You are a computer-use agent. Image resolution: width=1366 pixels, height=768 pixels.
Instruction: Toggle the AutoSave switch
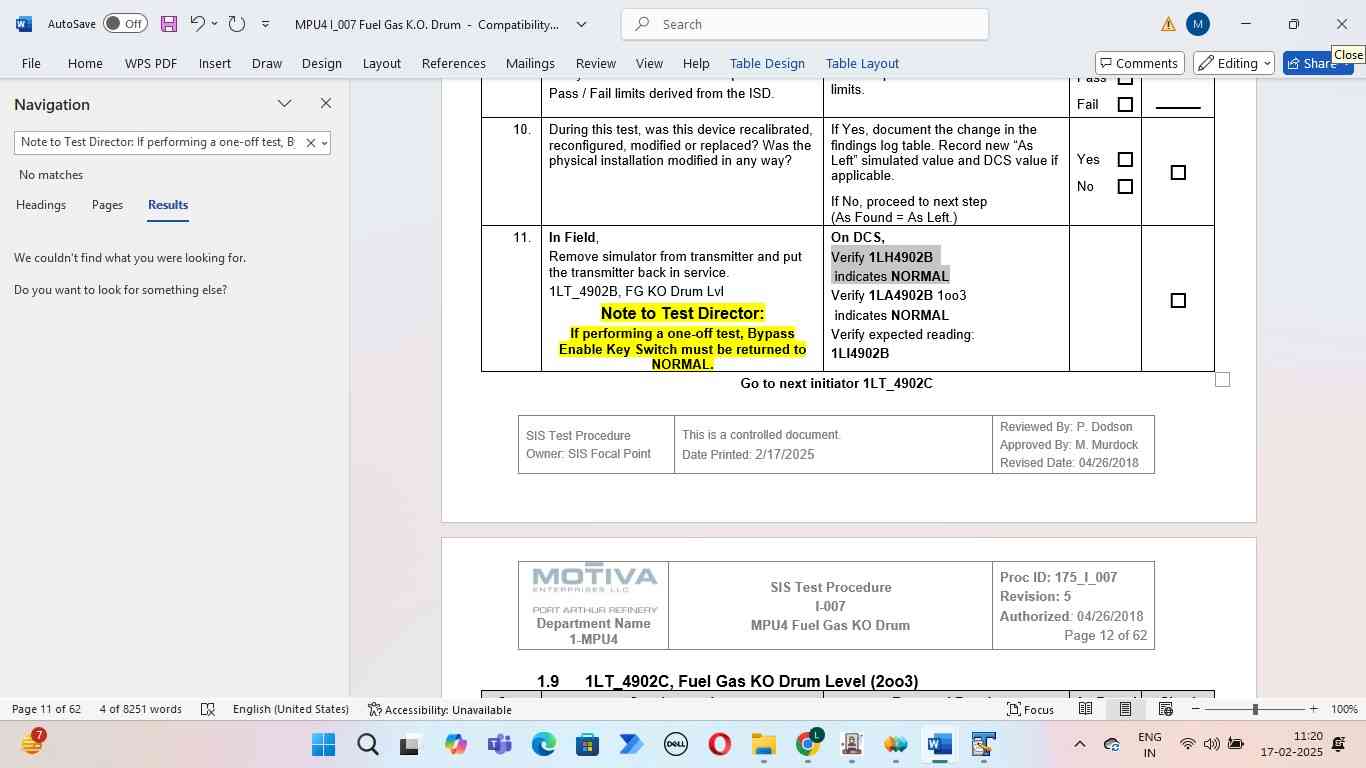click(x=125, y=23)
